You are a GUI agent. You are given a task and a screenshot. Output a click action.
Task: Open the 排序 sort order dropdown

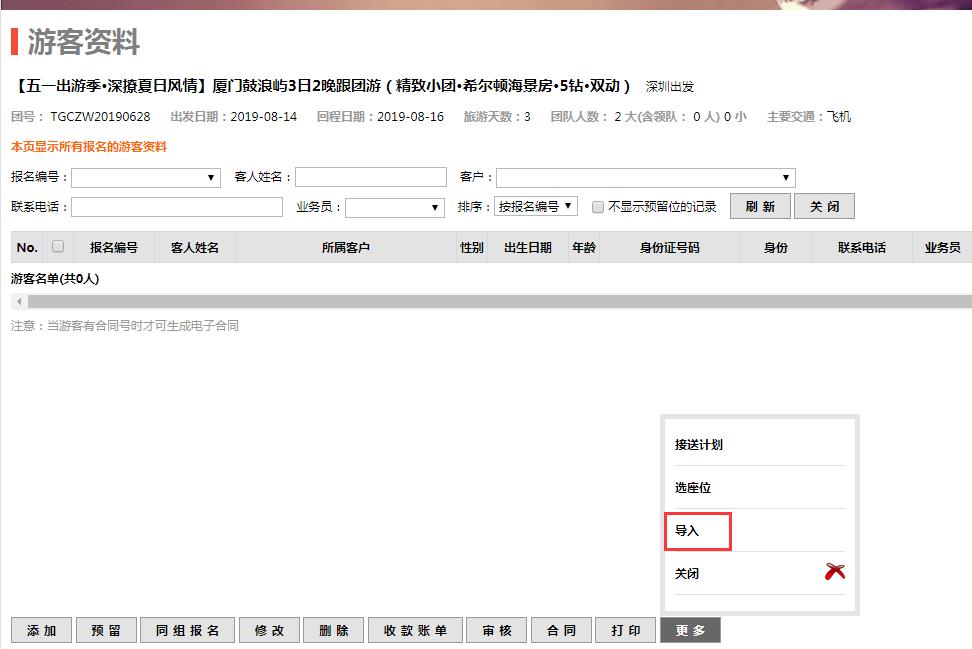pyautogui.click(x=537, y=207)
